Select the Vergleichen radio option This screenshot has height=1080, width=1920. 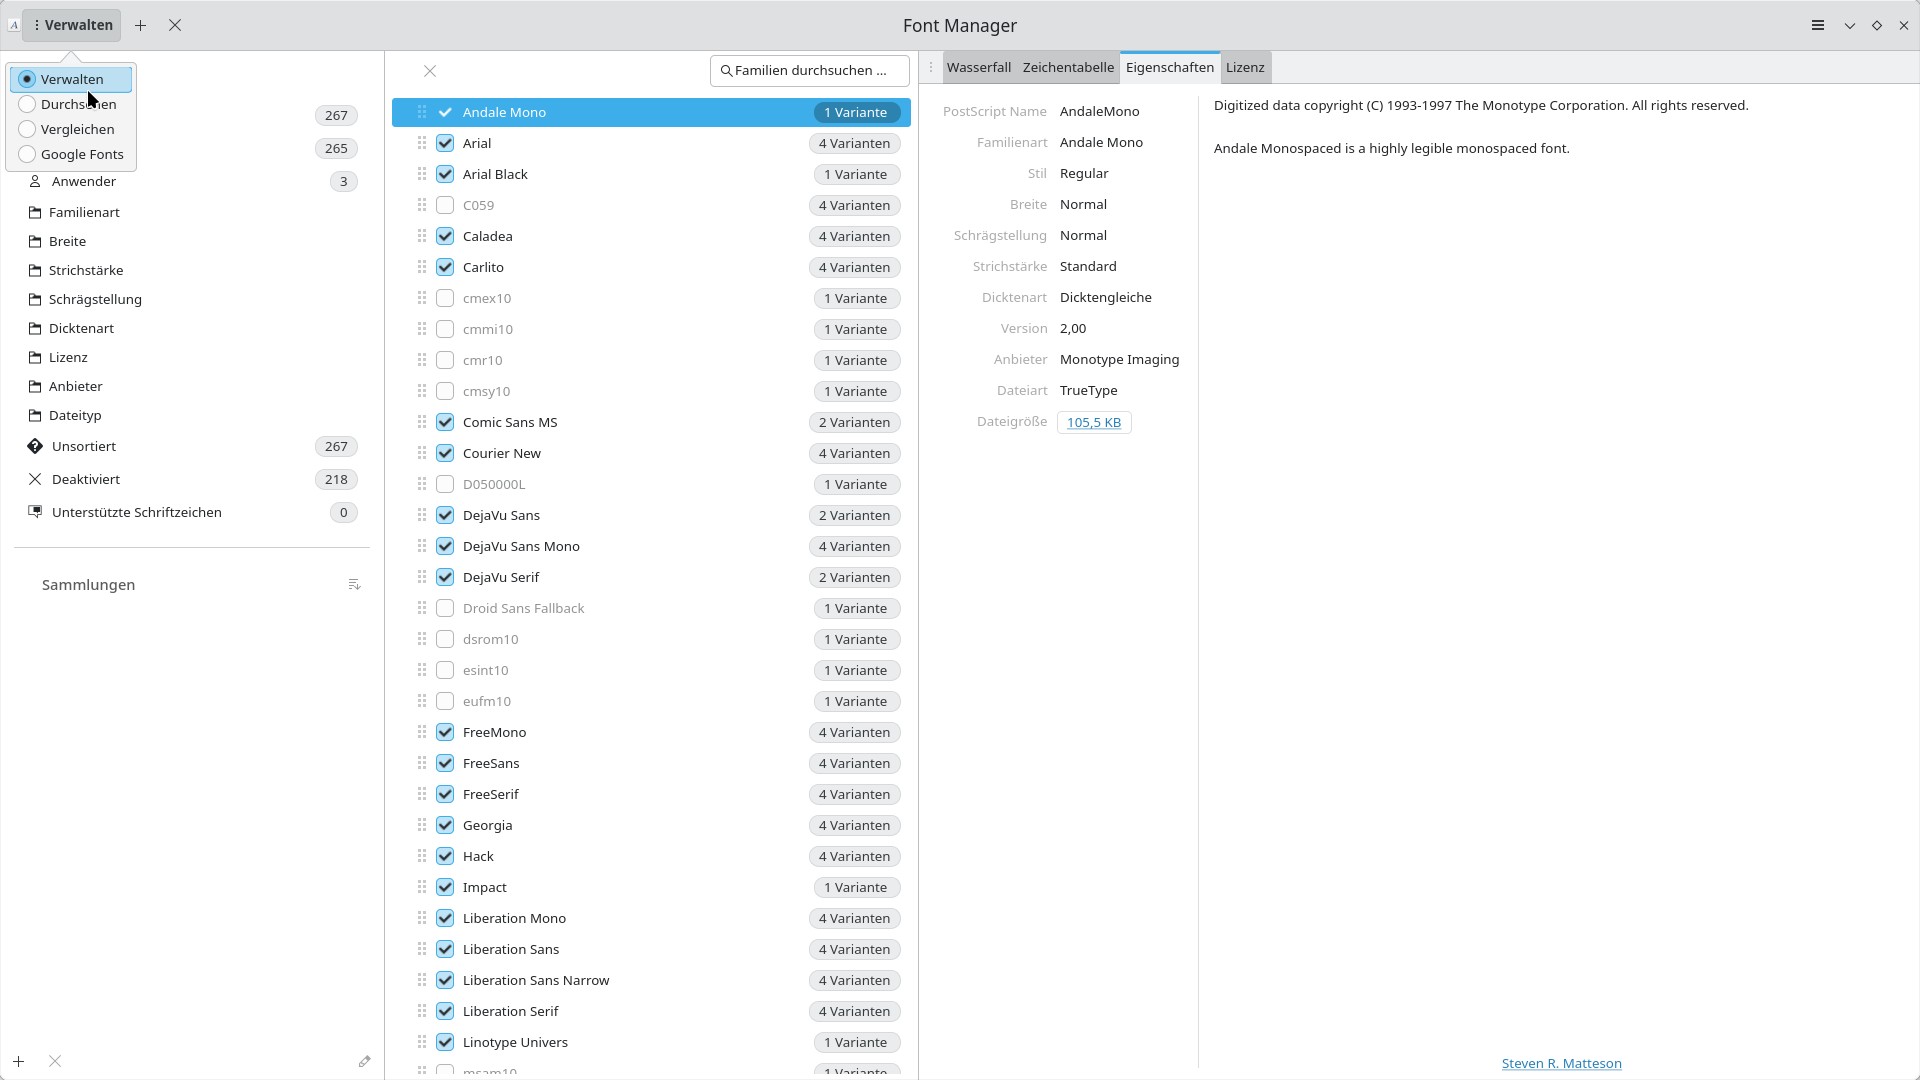click(x=71, y=130)
